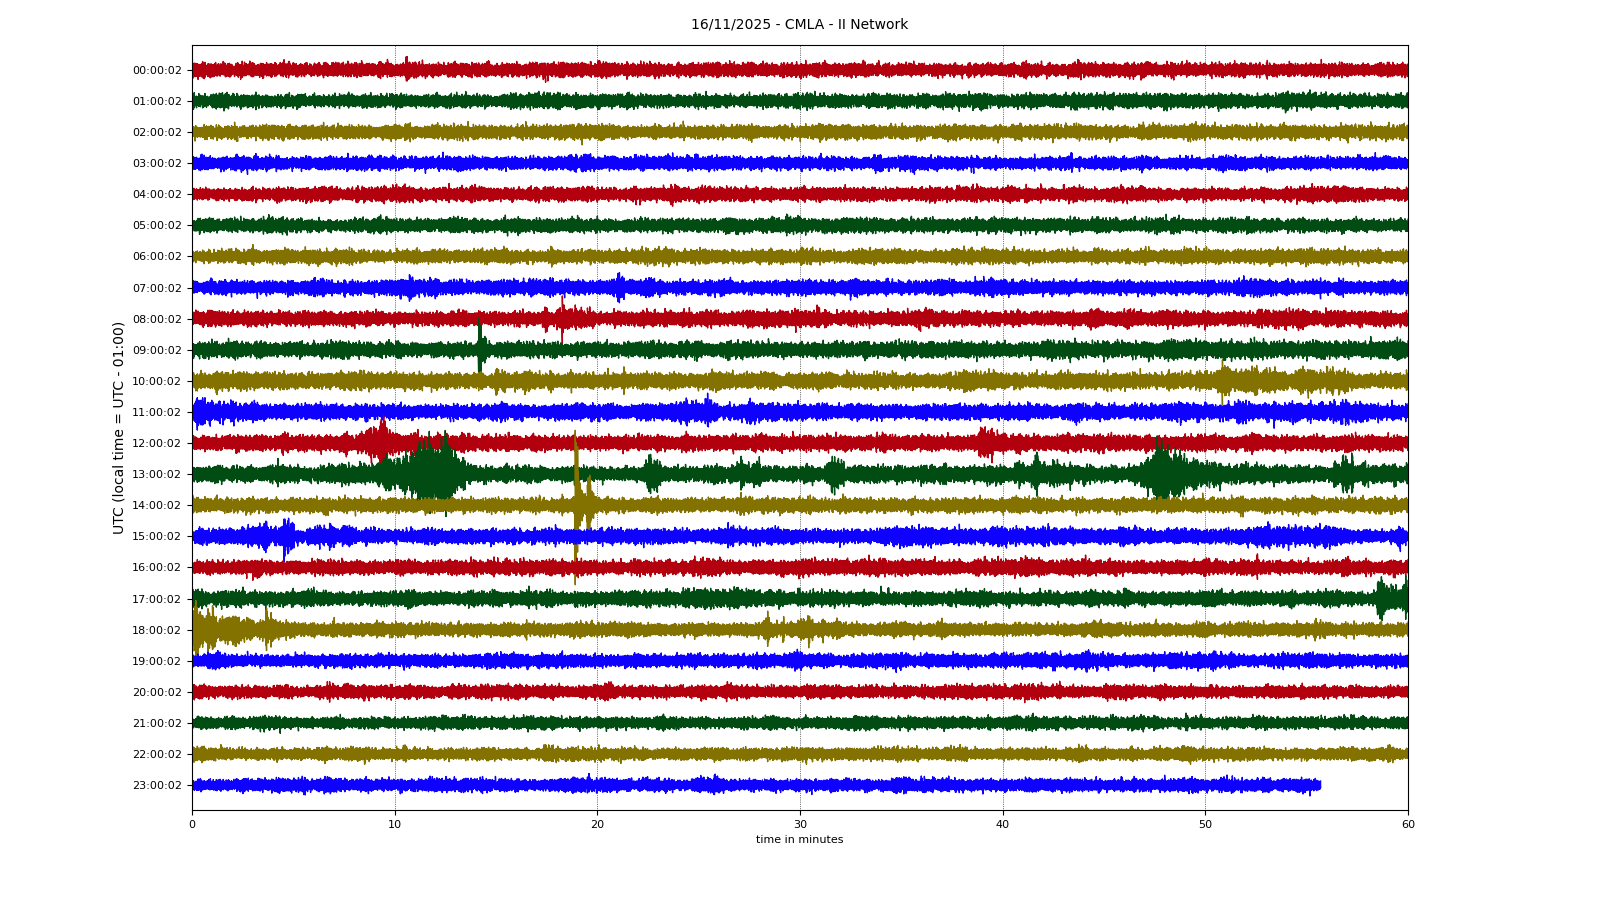Click the 'UTC (local time = UTC - 01:00)' y-axis label
The height and width of the screenshot is (900, 1600).
click(x=119, y=427)
